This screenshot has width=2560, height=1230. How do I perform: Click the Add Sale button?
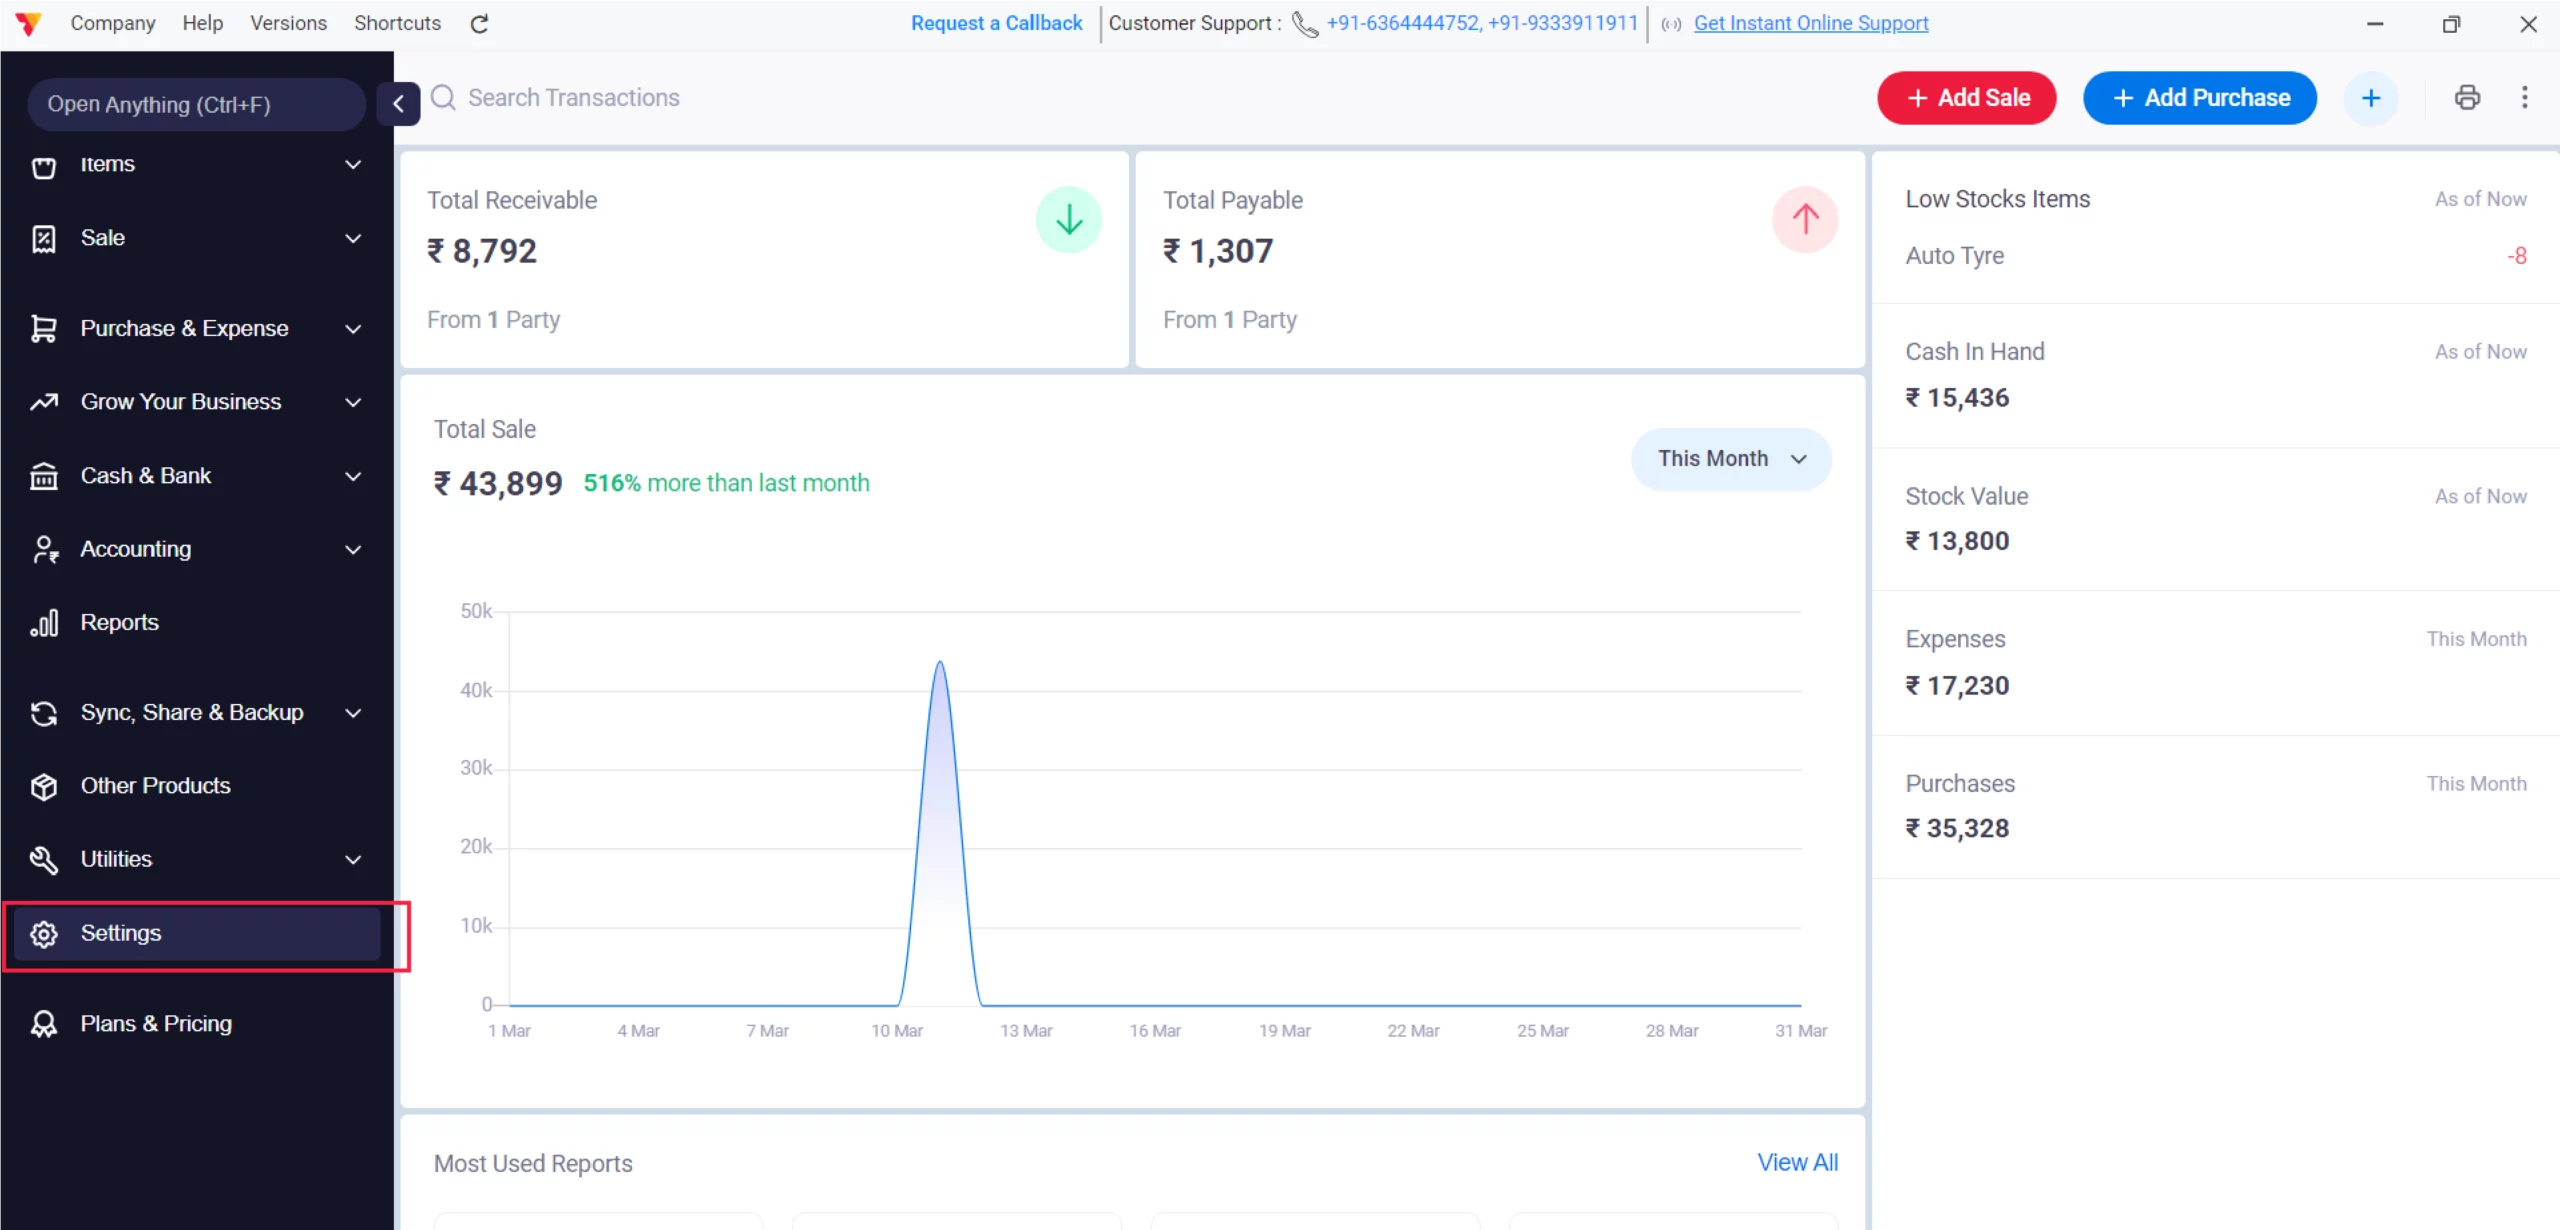1966,98
